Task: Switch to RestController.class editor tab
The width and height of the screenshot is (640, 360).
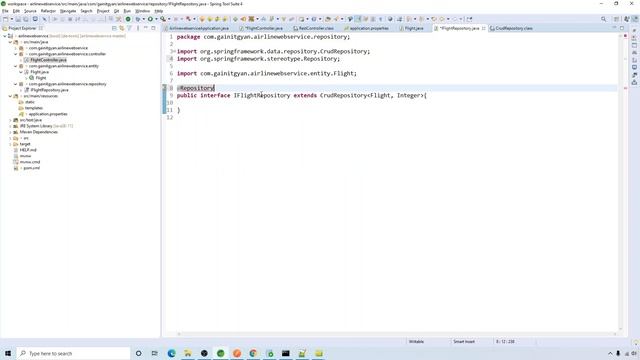Action: click(313, 28)
